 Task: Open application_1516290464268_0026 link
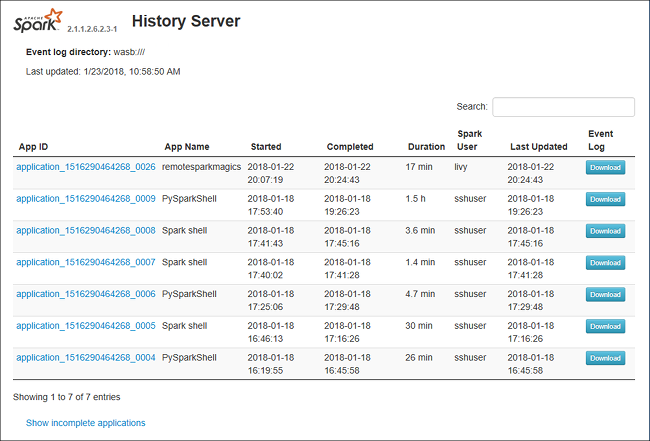pyautogui.click(x=86, y=167)
